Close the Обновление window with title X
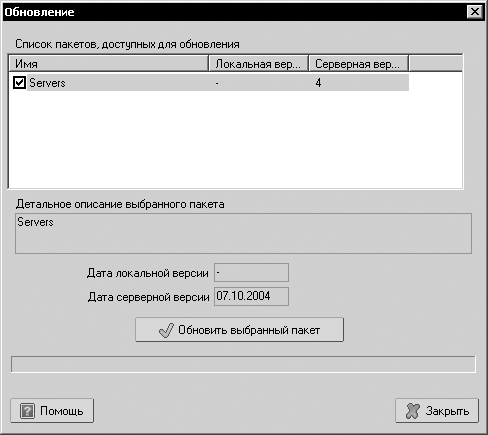 [x=475, y=12]
